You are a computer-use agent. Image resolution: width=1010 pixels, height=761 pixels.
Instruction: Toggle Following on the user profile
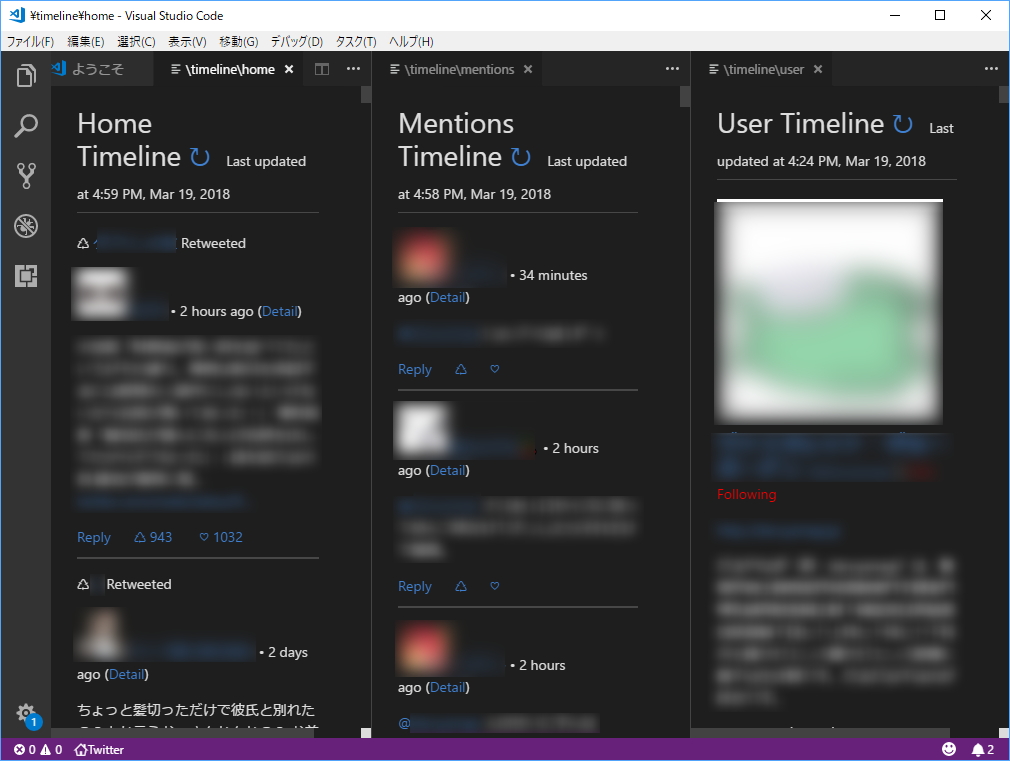746,494
